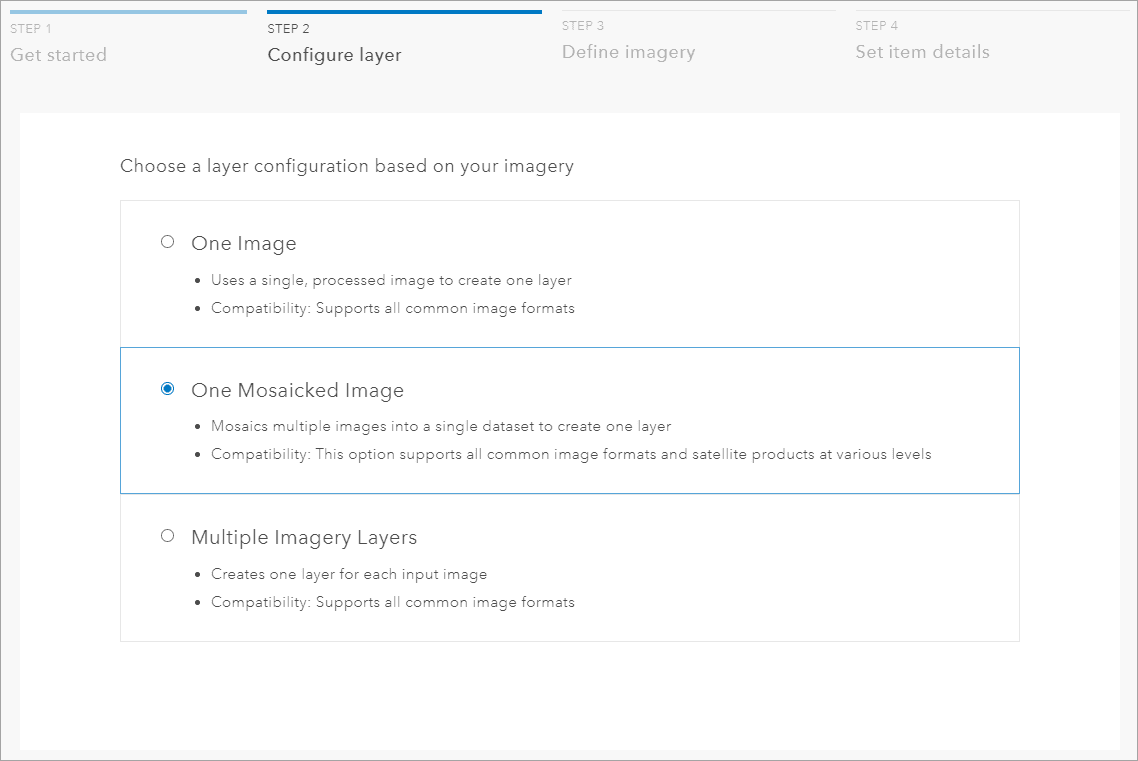Navigate to Set item details step
This screenshot has width=1138, height=761.
pyautogui.click(x=922, y=52)
